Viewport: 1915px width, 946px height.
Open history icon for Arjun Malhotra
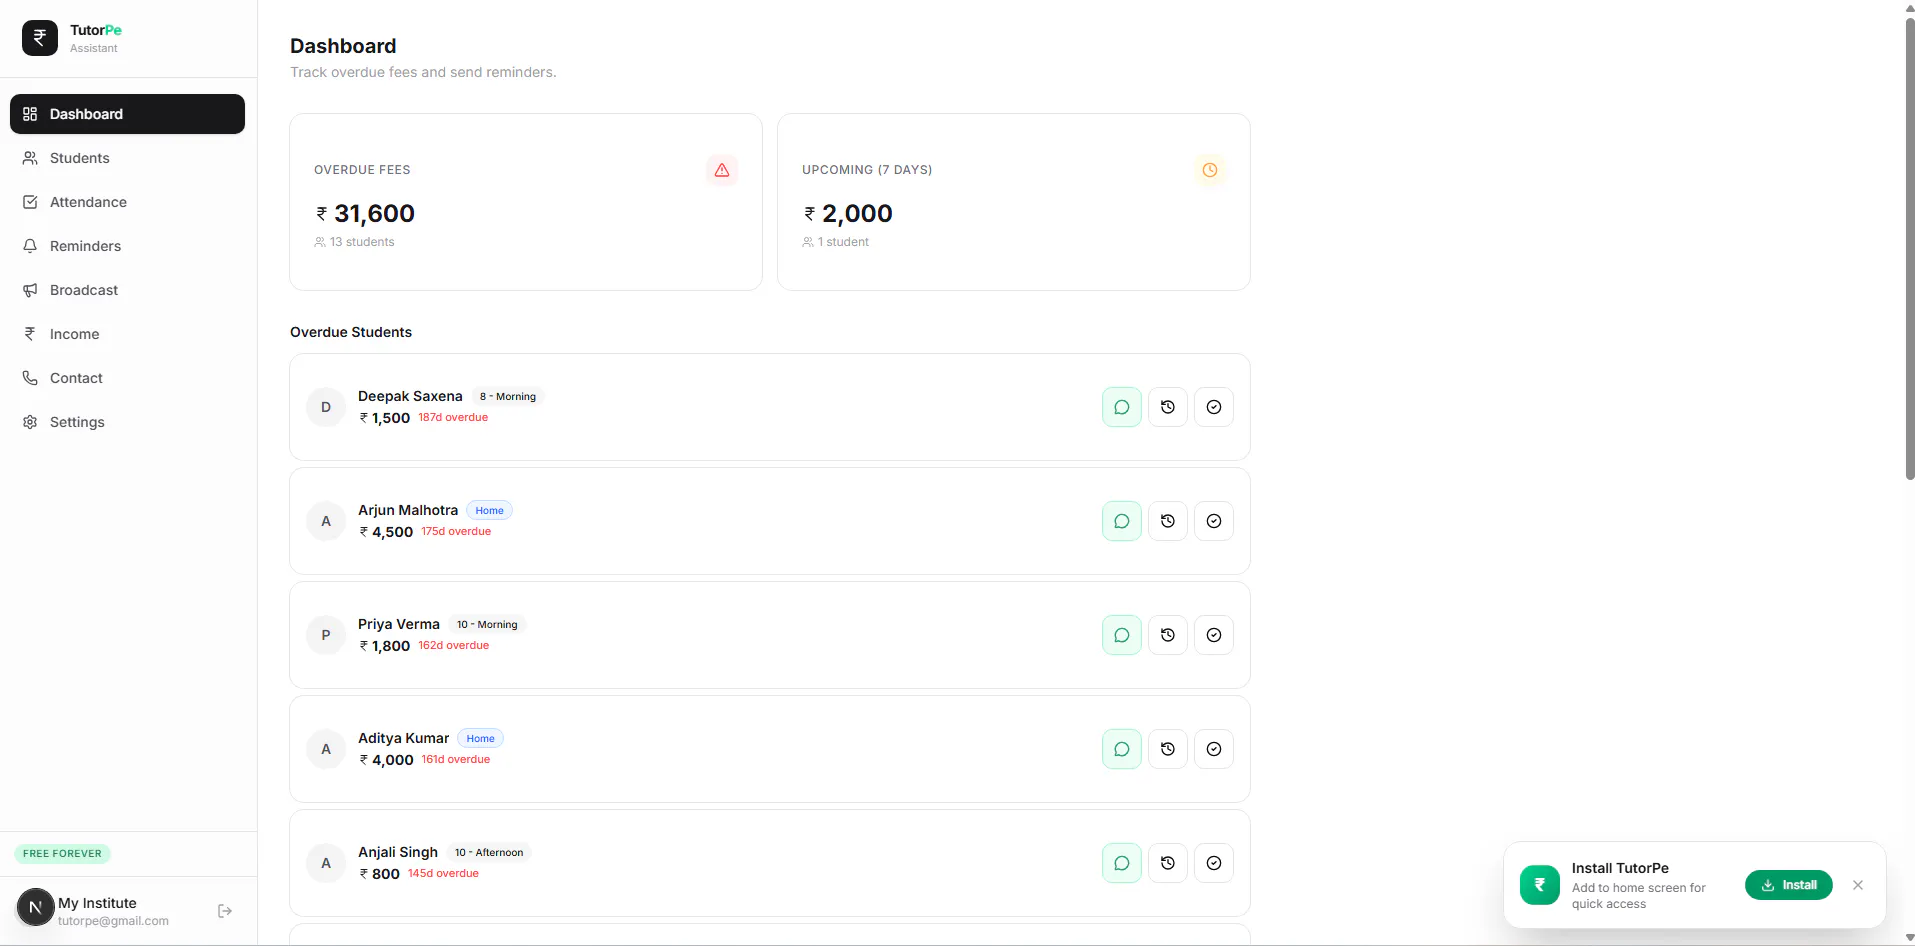(x=1167, y=521)
